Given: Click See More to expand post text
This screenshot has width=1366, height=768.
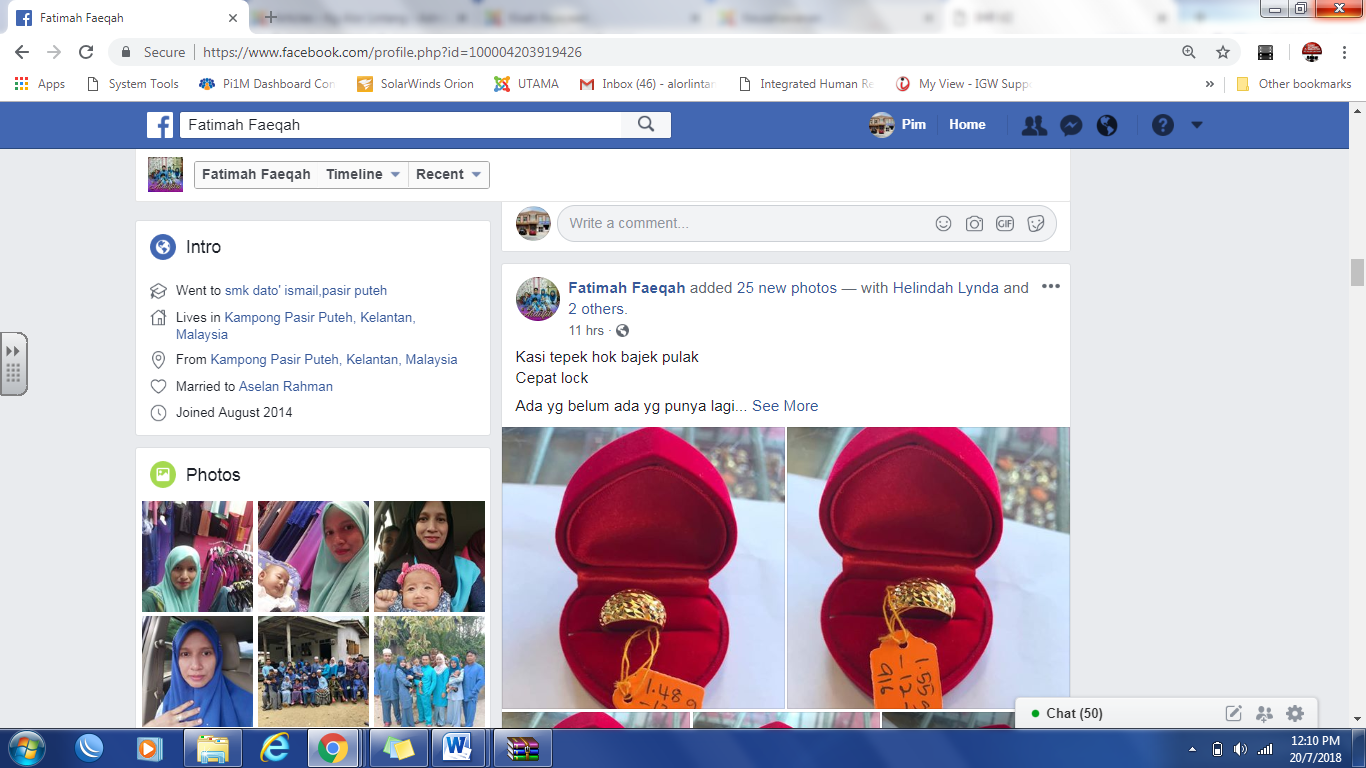Looking at the screenshot, I should (x=785, y=406).
